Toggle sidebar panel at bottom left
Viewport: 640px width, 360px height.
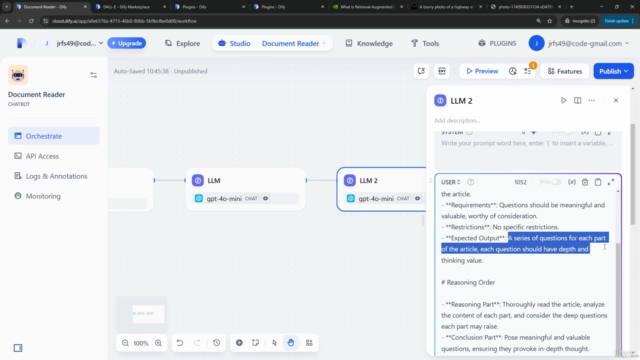[18, 348]
